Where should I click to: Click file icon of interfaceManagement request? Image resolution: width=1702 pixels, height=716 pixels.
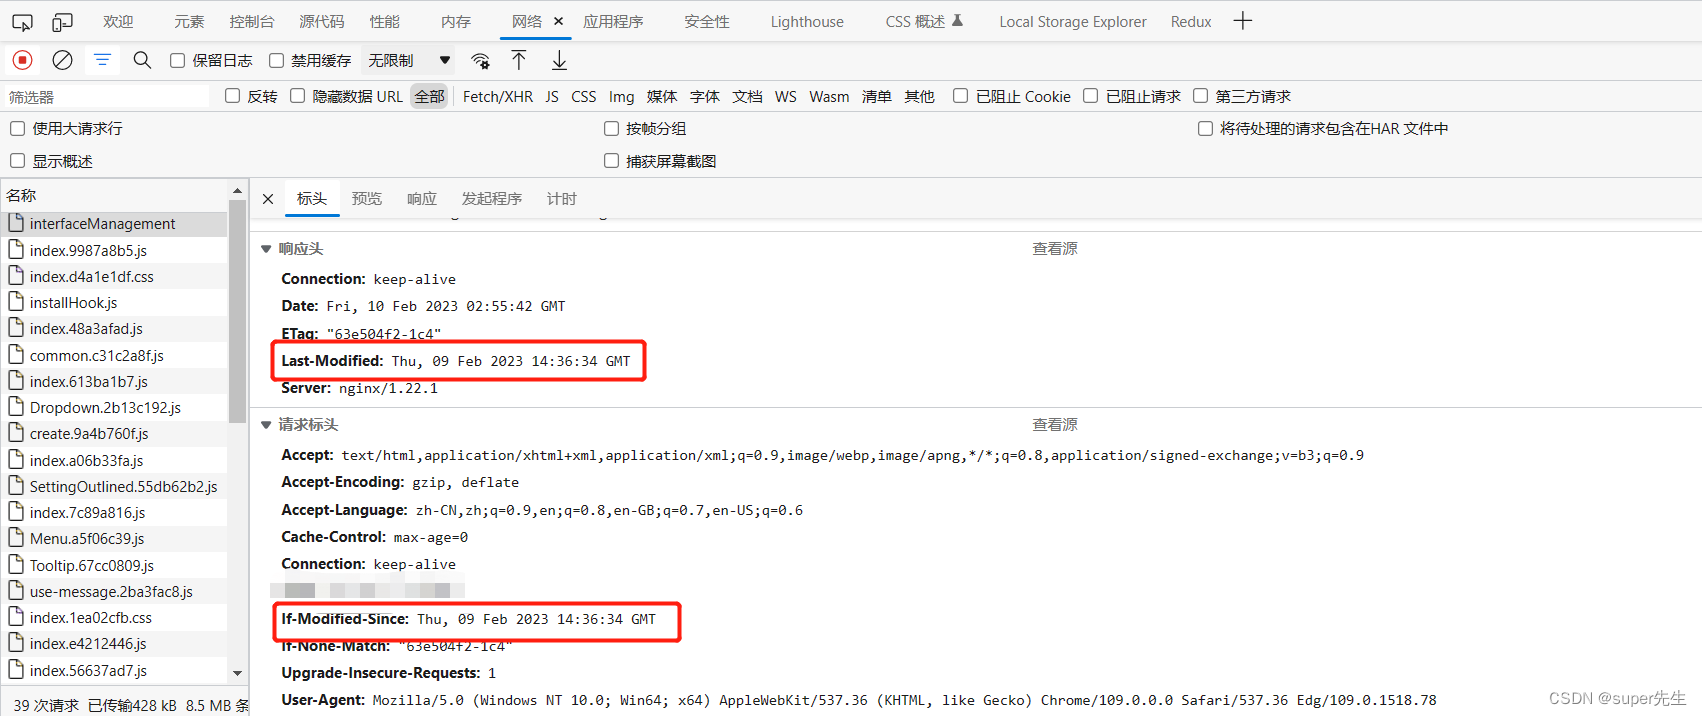(16, 223)
